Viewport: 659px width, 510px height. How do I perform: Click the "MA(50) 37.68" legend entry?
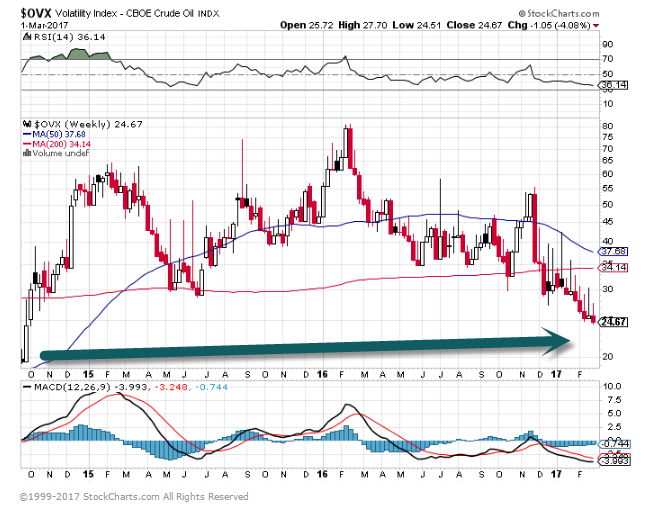pyautogui.click(x=59, y=134)
